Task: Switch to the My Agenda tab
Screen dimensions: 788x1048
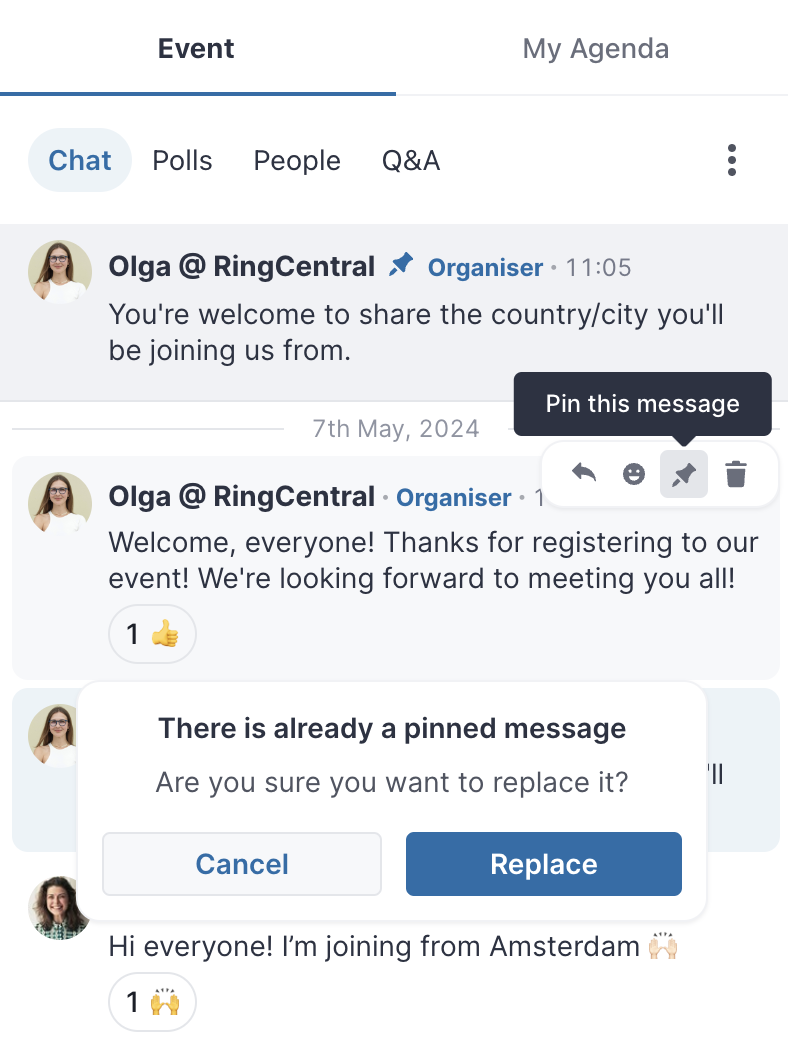Action: (595, 48)
